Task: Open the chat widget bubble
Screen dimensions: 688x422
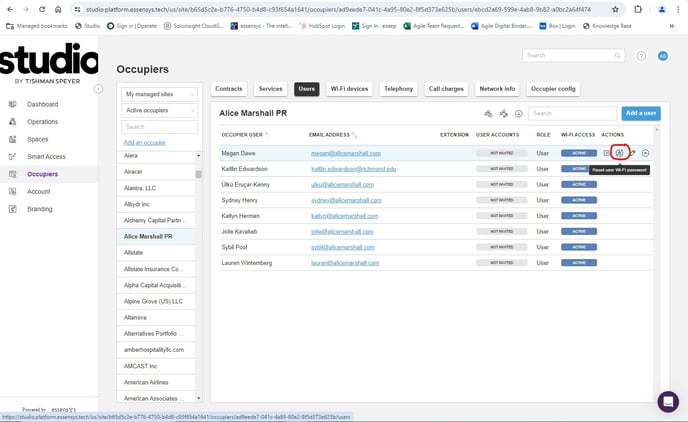Action: 667,401
